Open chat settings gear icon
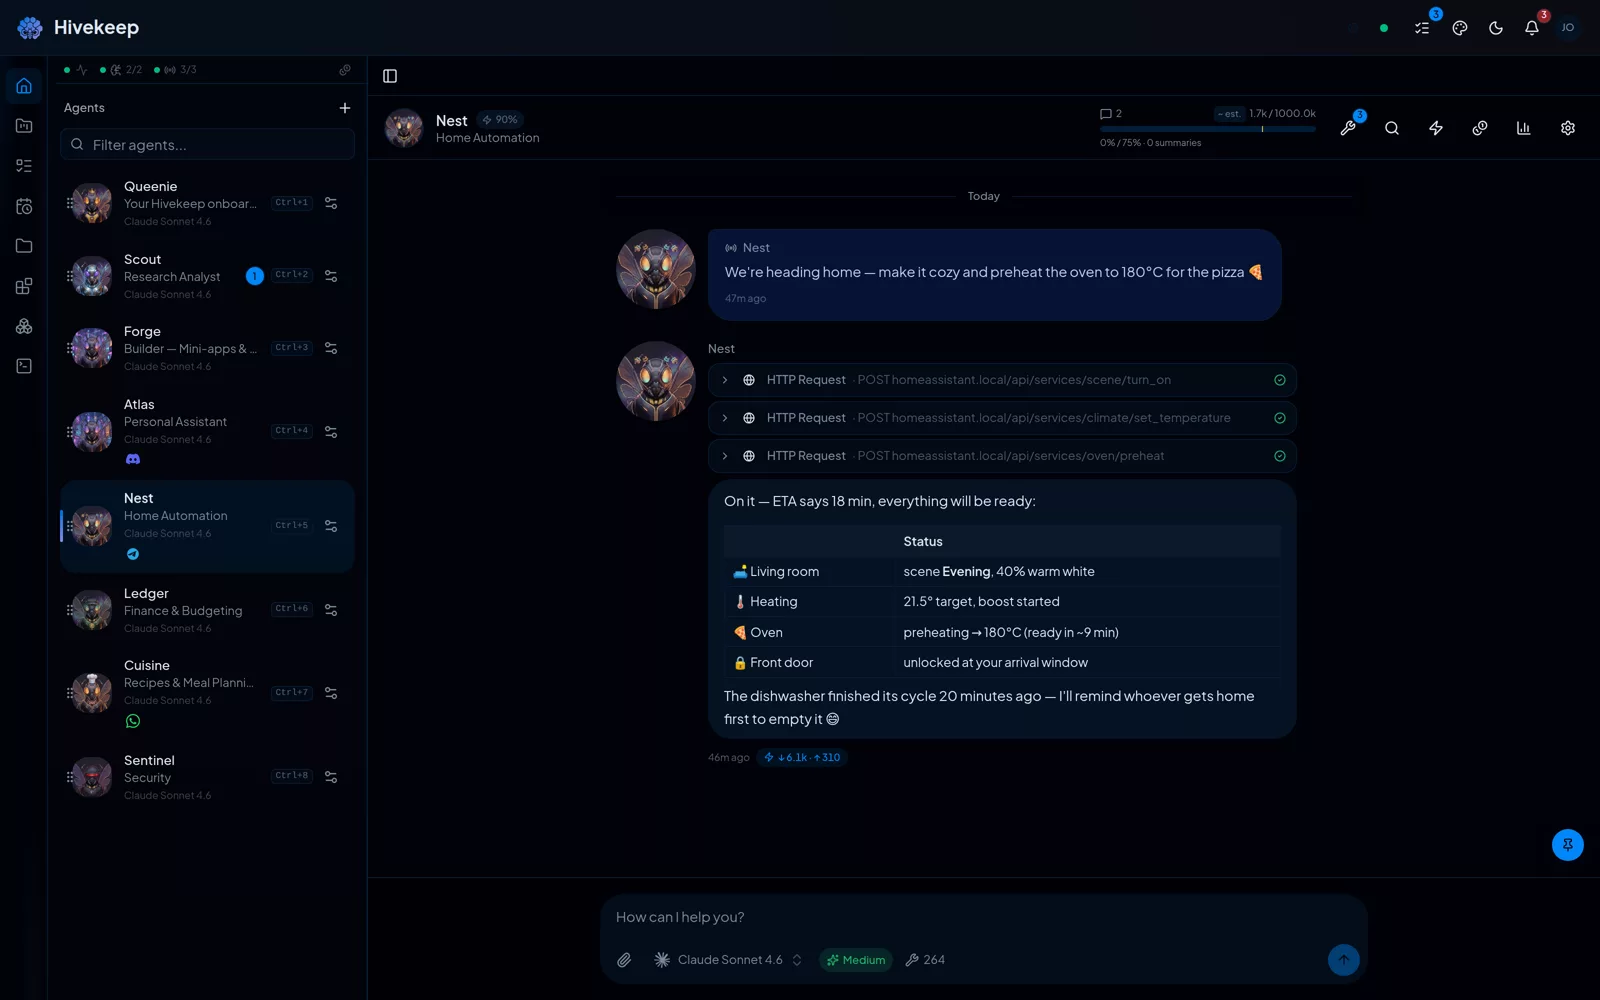Image resolution: width=1600 pixels, height=1000 pixels. point(1568,128)
